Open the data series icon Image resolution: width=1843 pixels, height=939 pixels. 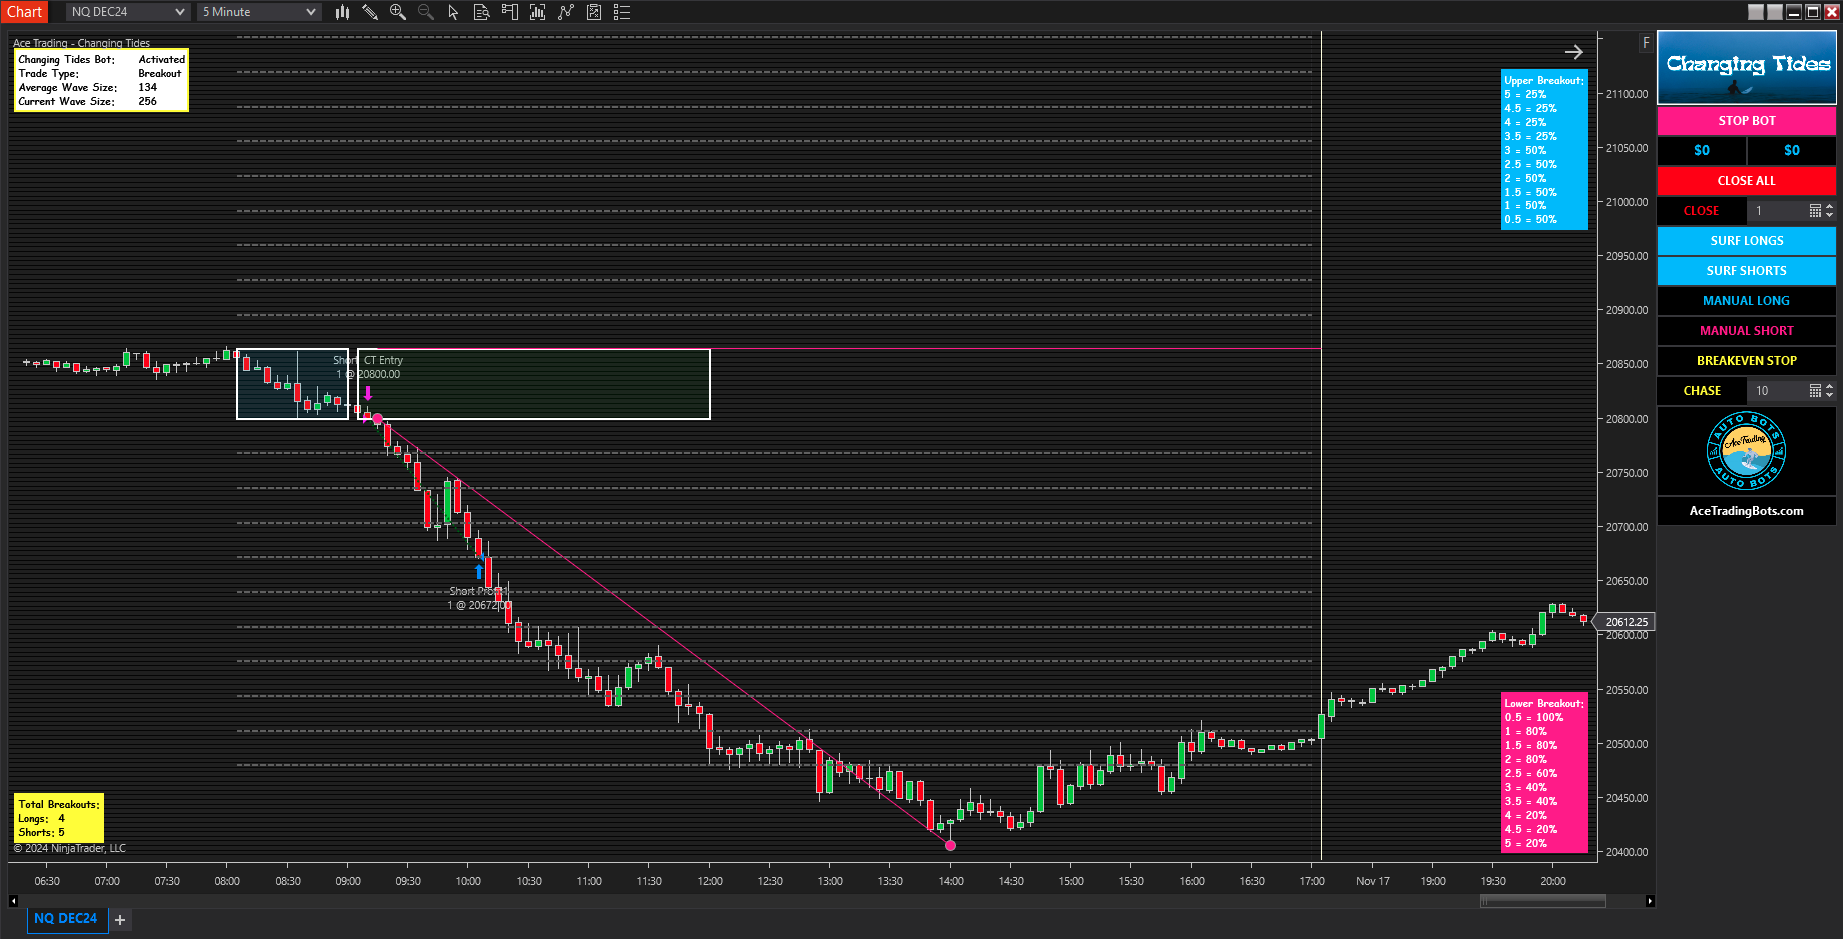[481, 12]
